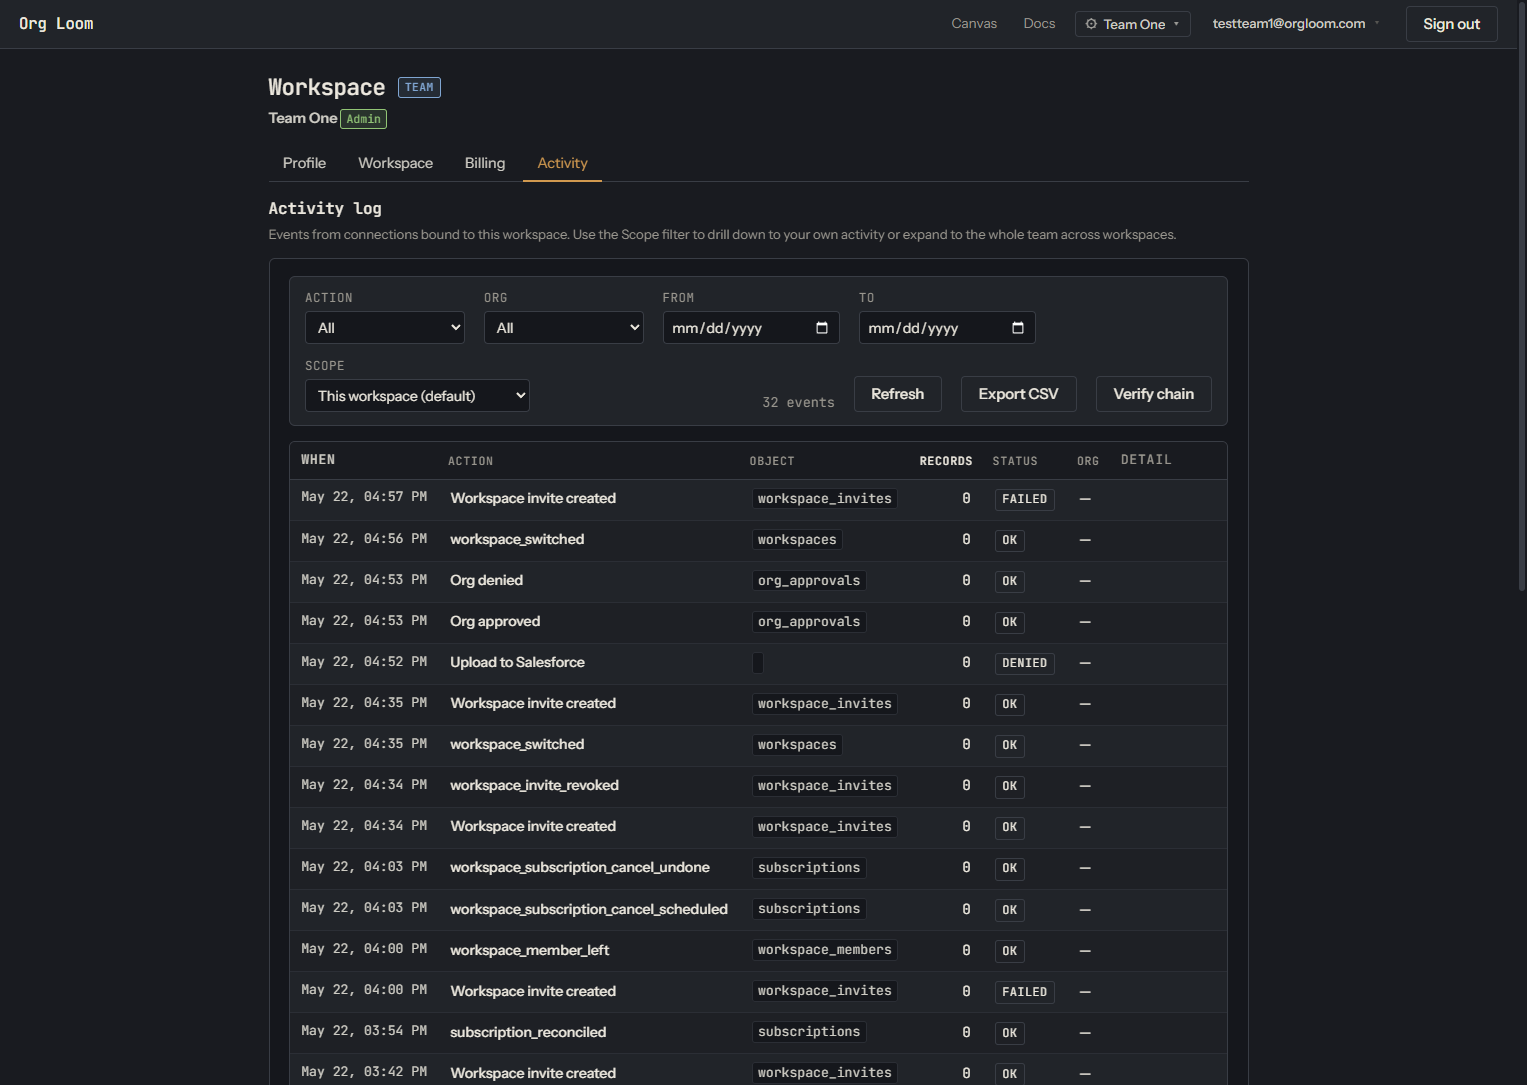The image size is (1527, 1085).
Task: Click the workspace_members object tag
Action: coord(824,950)
